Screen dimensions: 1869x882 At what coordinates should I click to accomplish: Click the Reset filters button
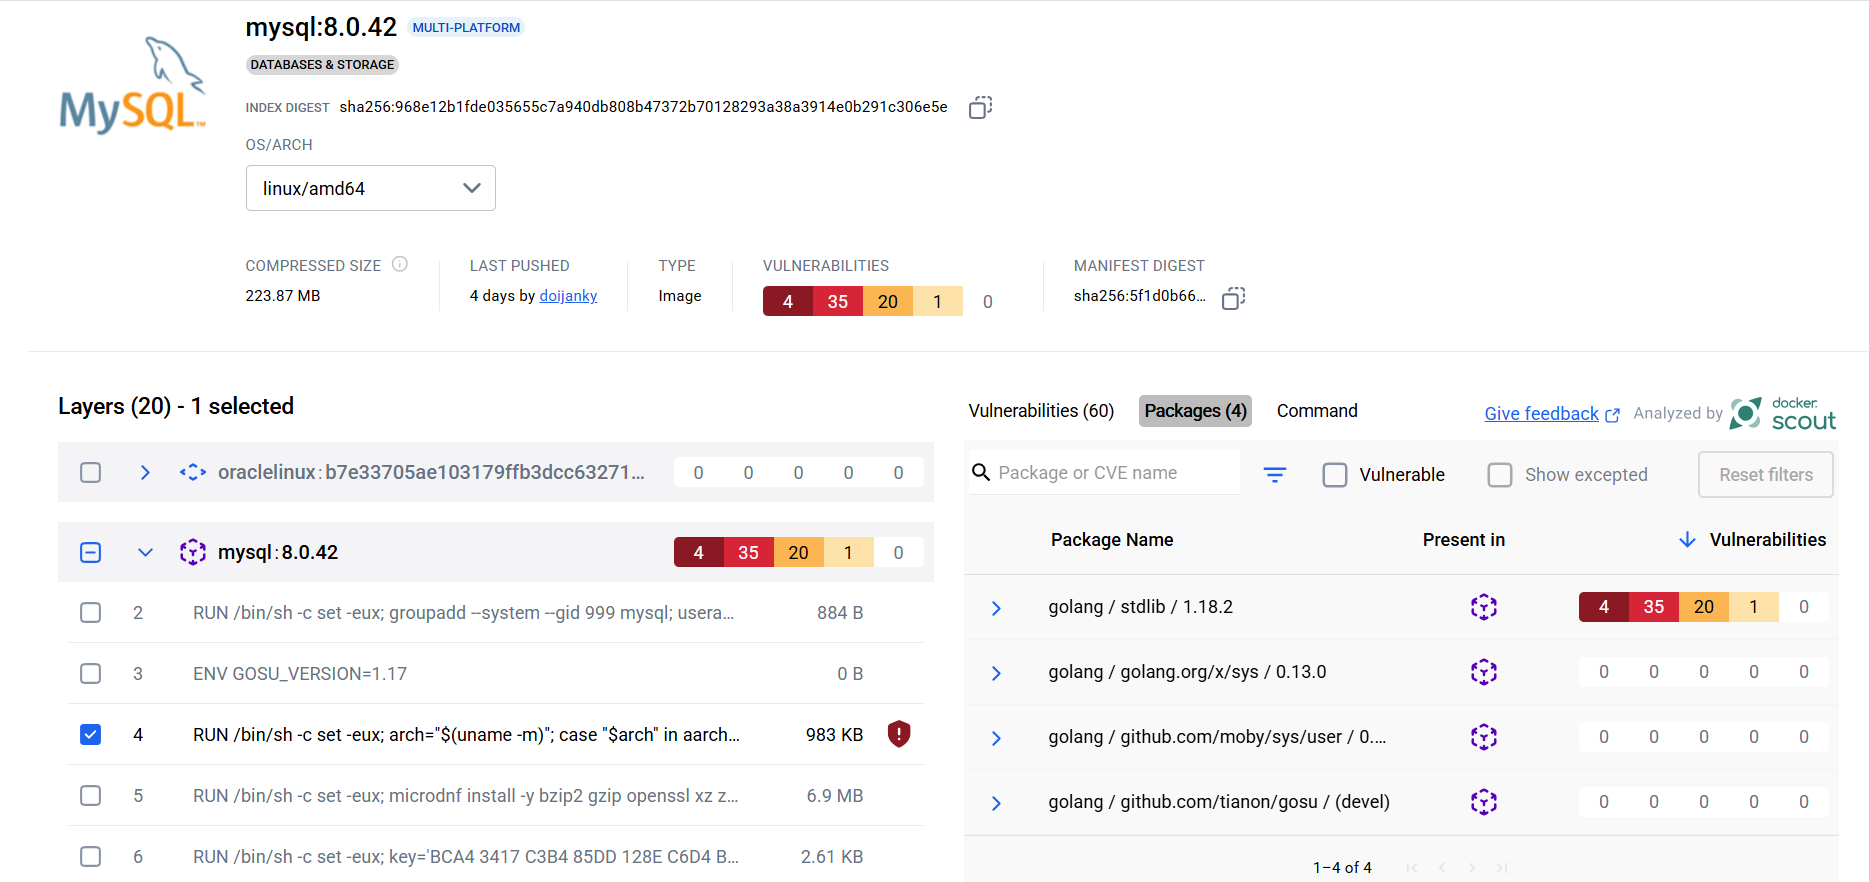[1766, 475]
